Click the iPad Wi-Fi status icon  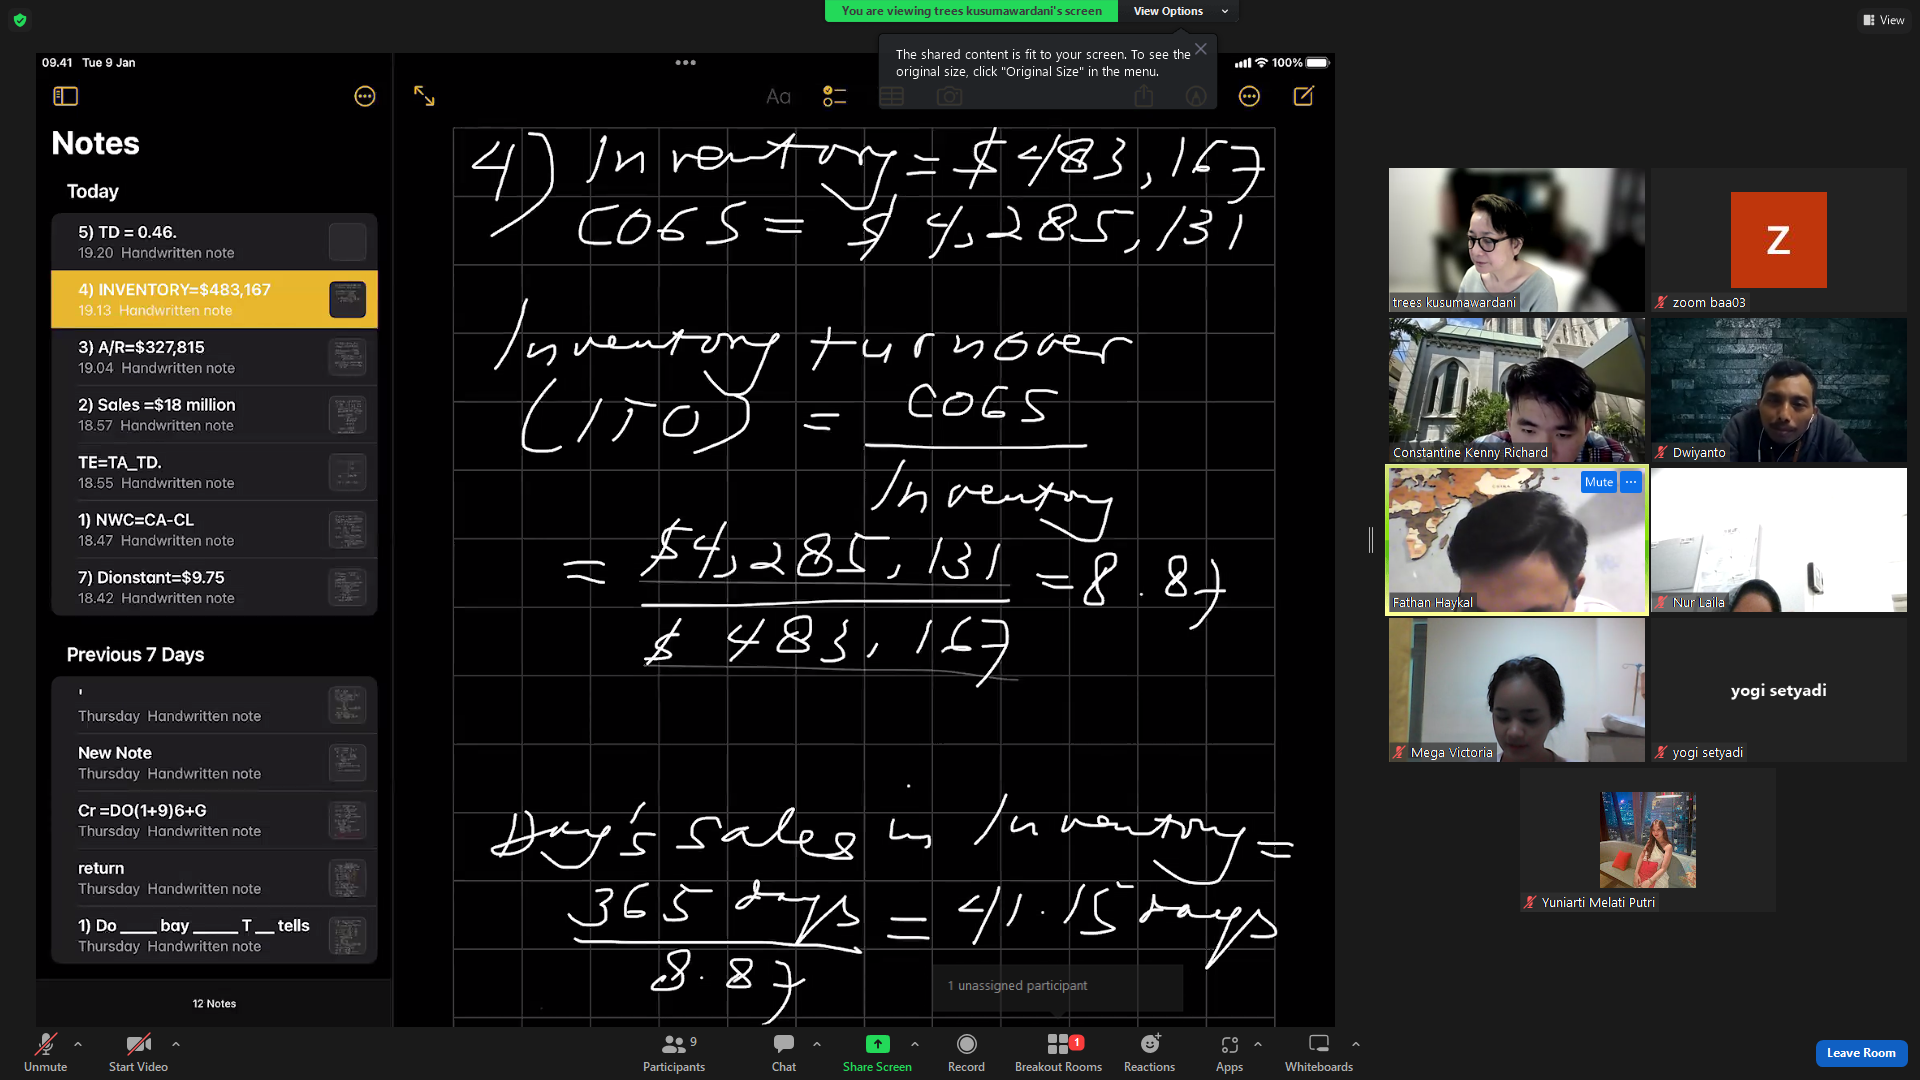[x=1262, y=63]
